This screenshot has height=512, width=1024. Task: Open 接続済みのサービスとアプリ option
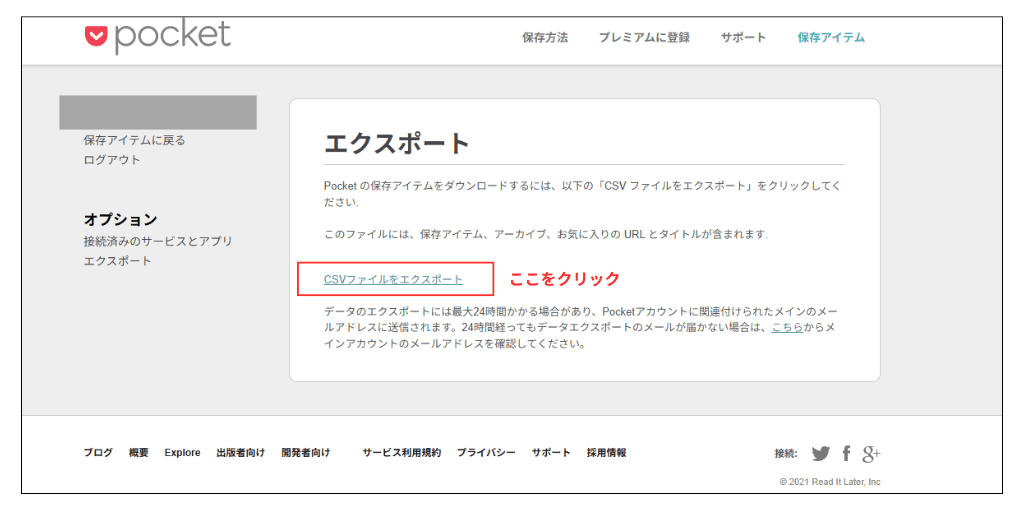click(x=158, y=241)
